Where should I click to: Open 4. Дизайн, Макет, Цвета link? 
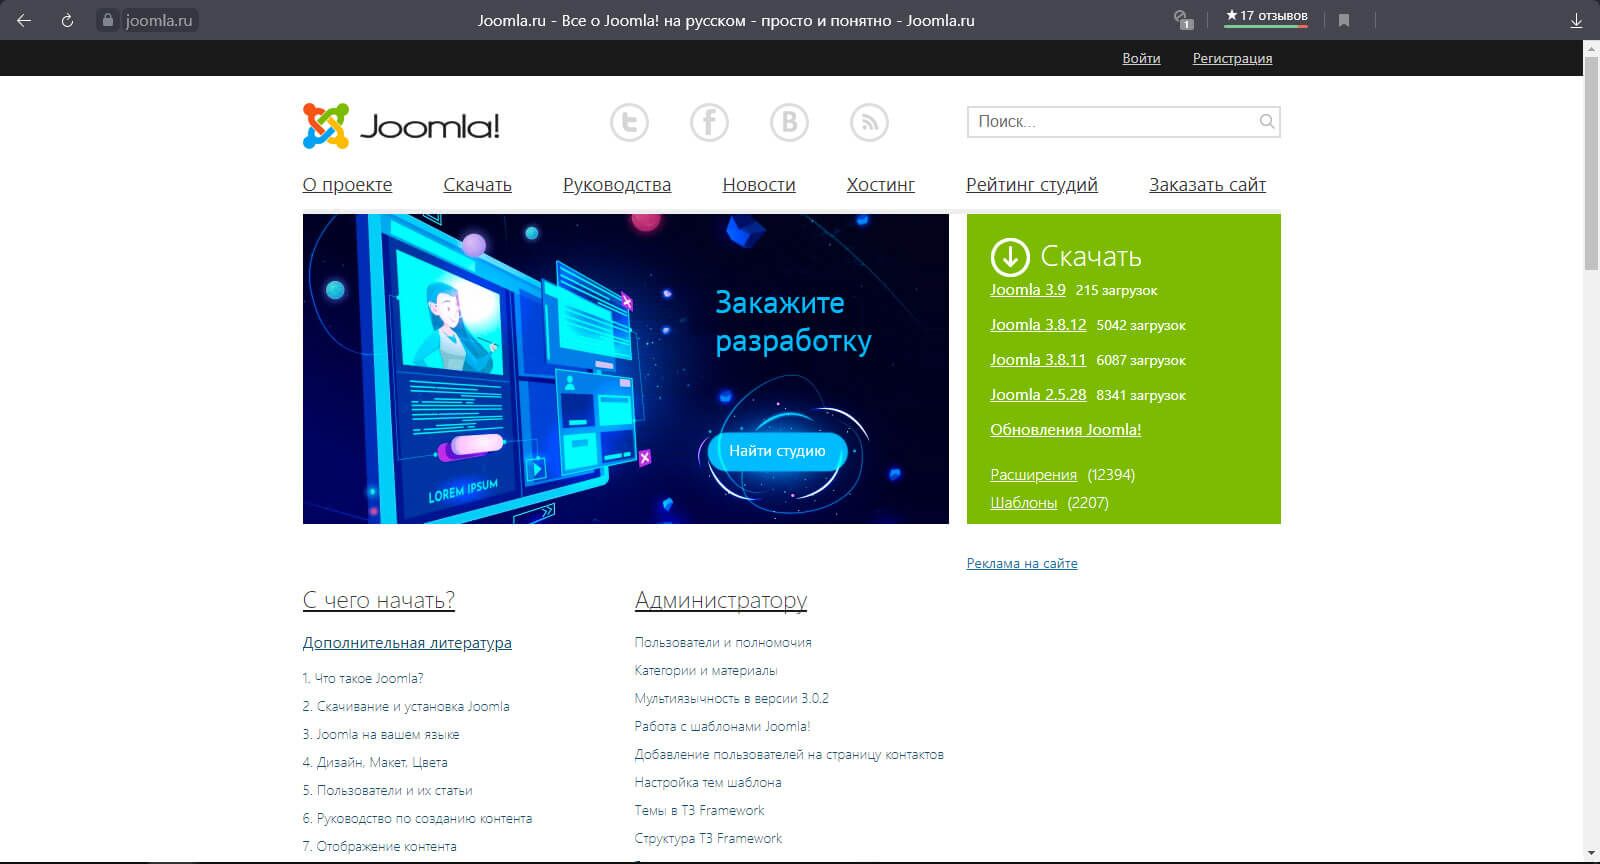pyautogui.click(x=375, y=762)
